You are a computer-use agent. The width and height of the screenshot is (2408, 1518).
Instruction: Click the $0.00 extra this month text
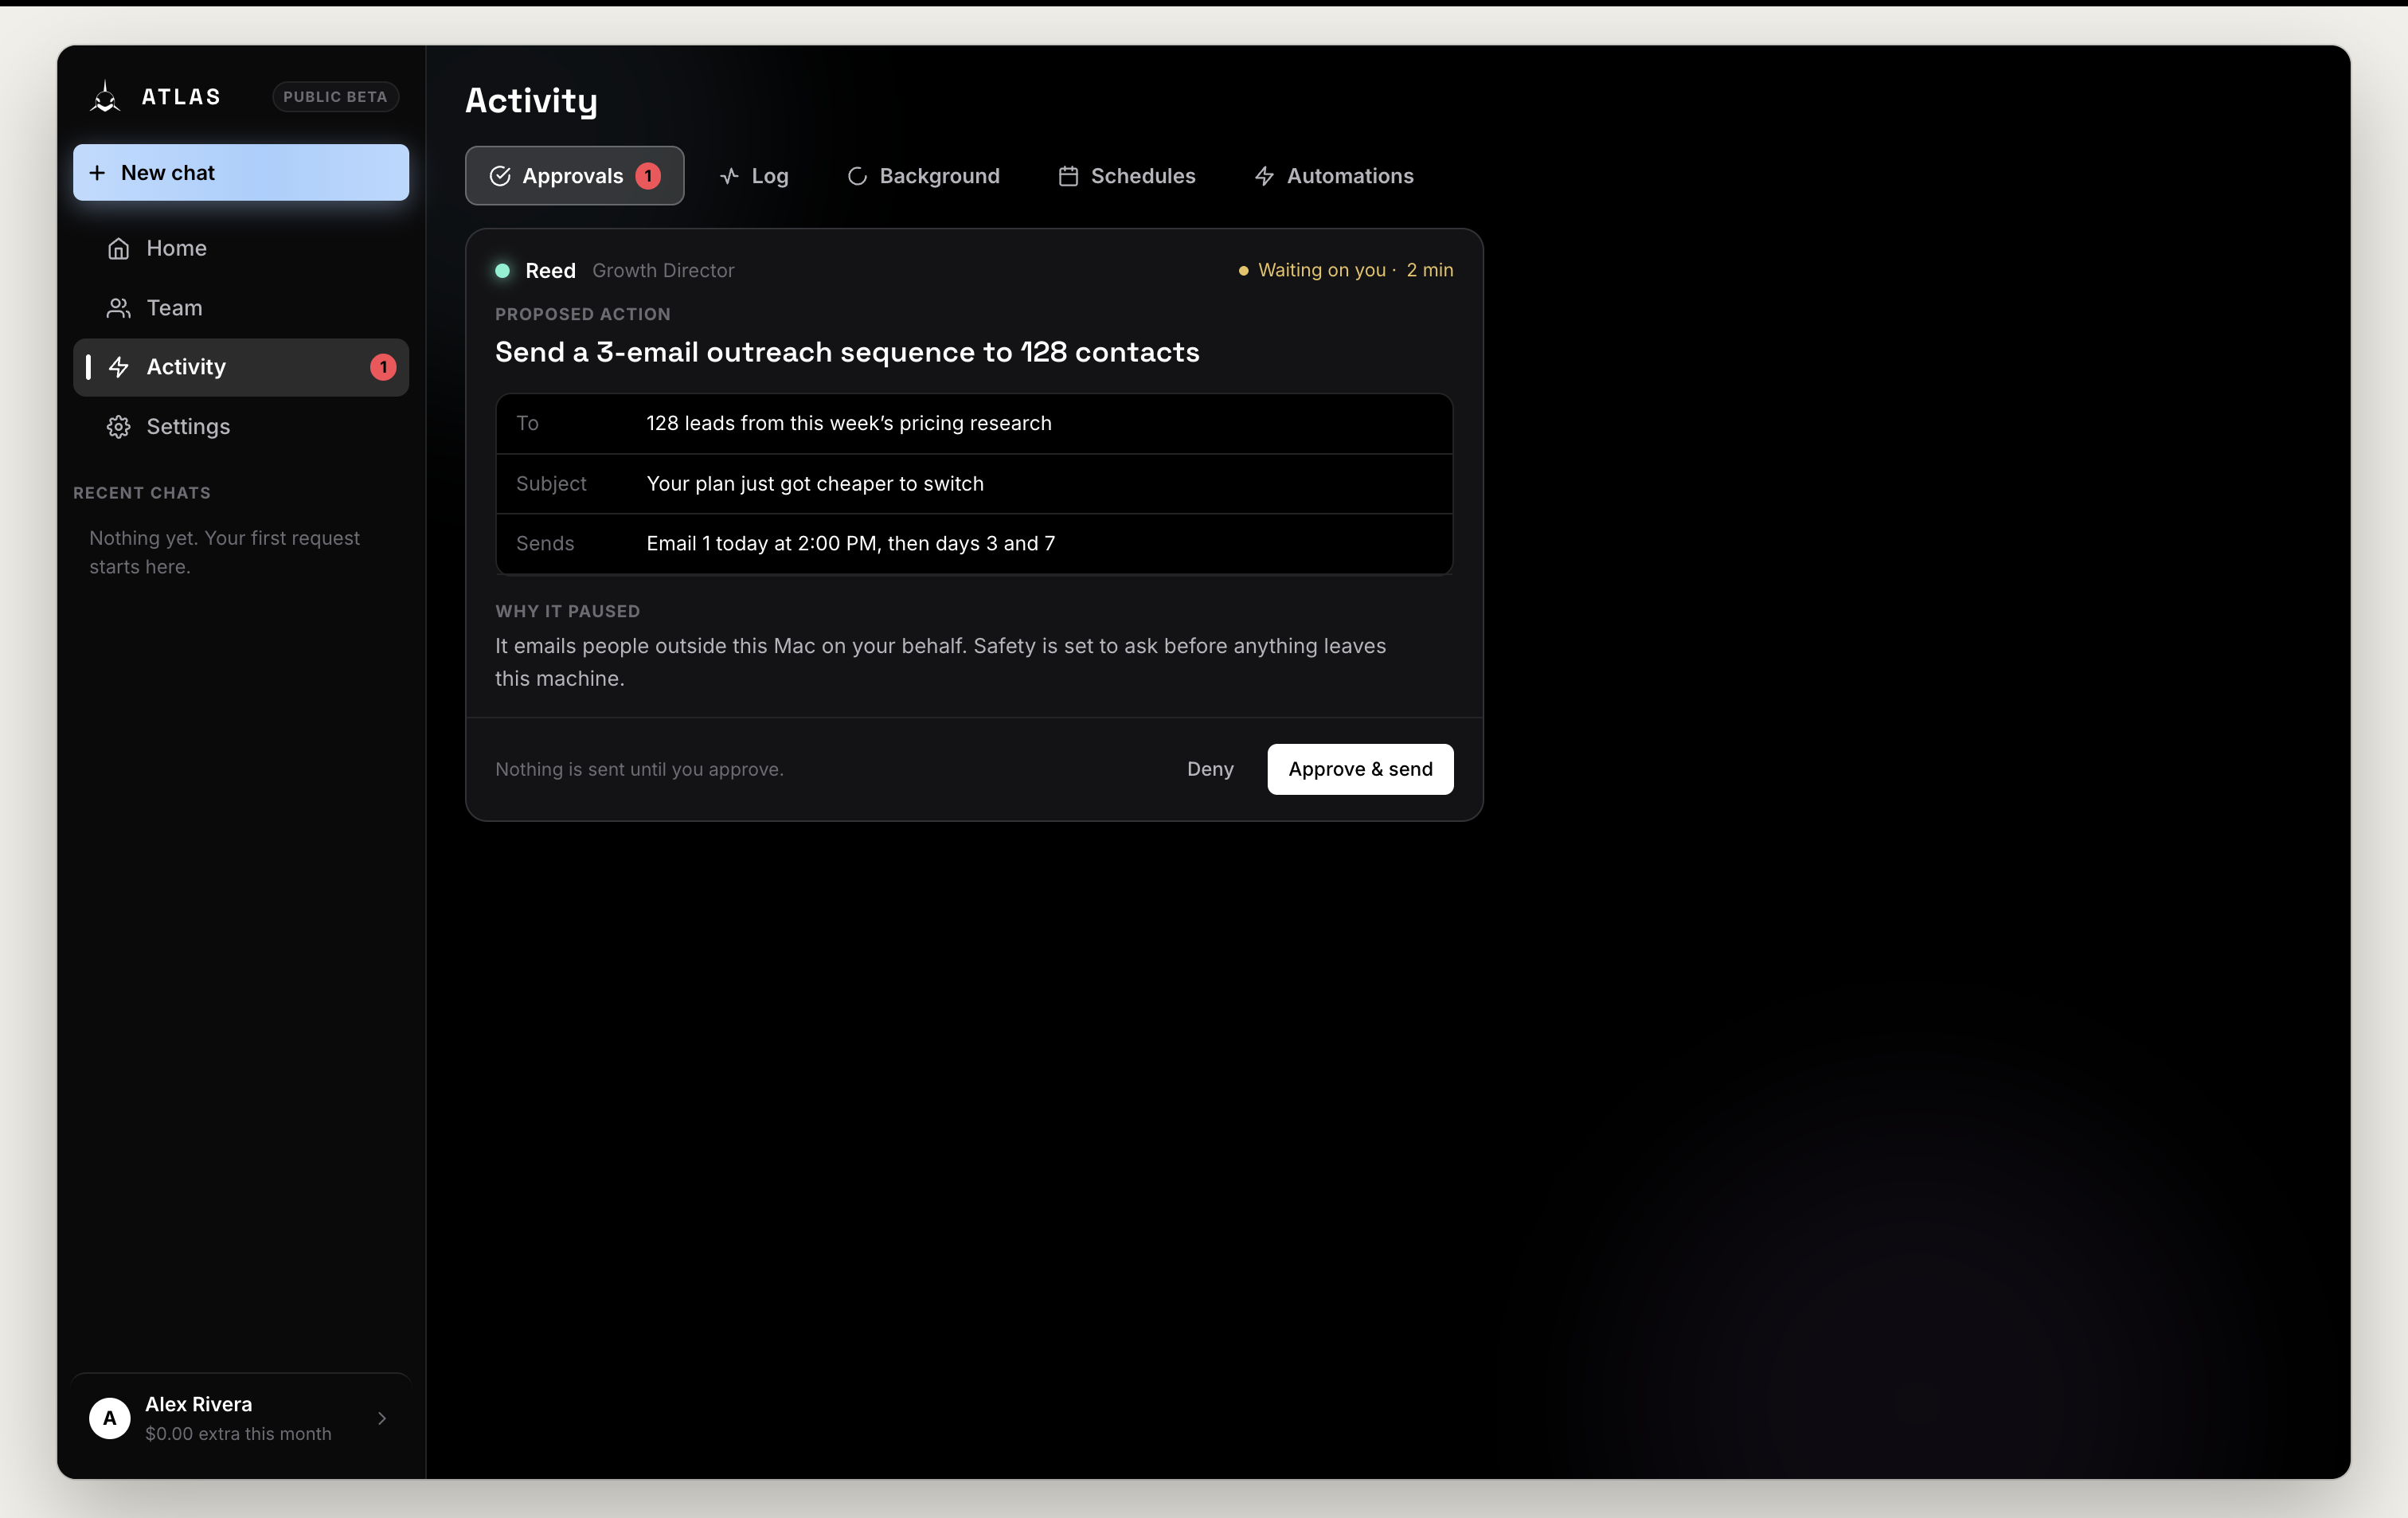tap(238, 1434)
